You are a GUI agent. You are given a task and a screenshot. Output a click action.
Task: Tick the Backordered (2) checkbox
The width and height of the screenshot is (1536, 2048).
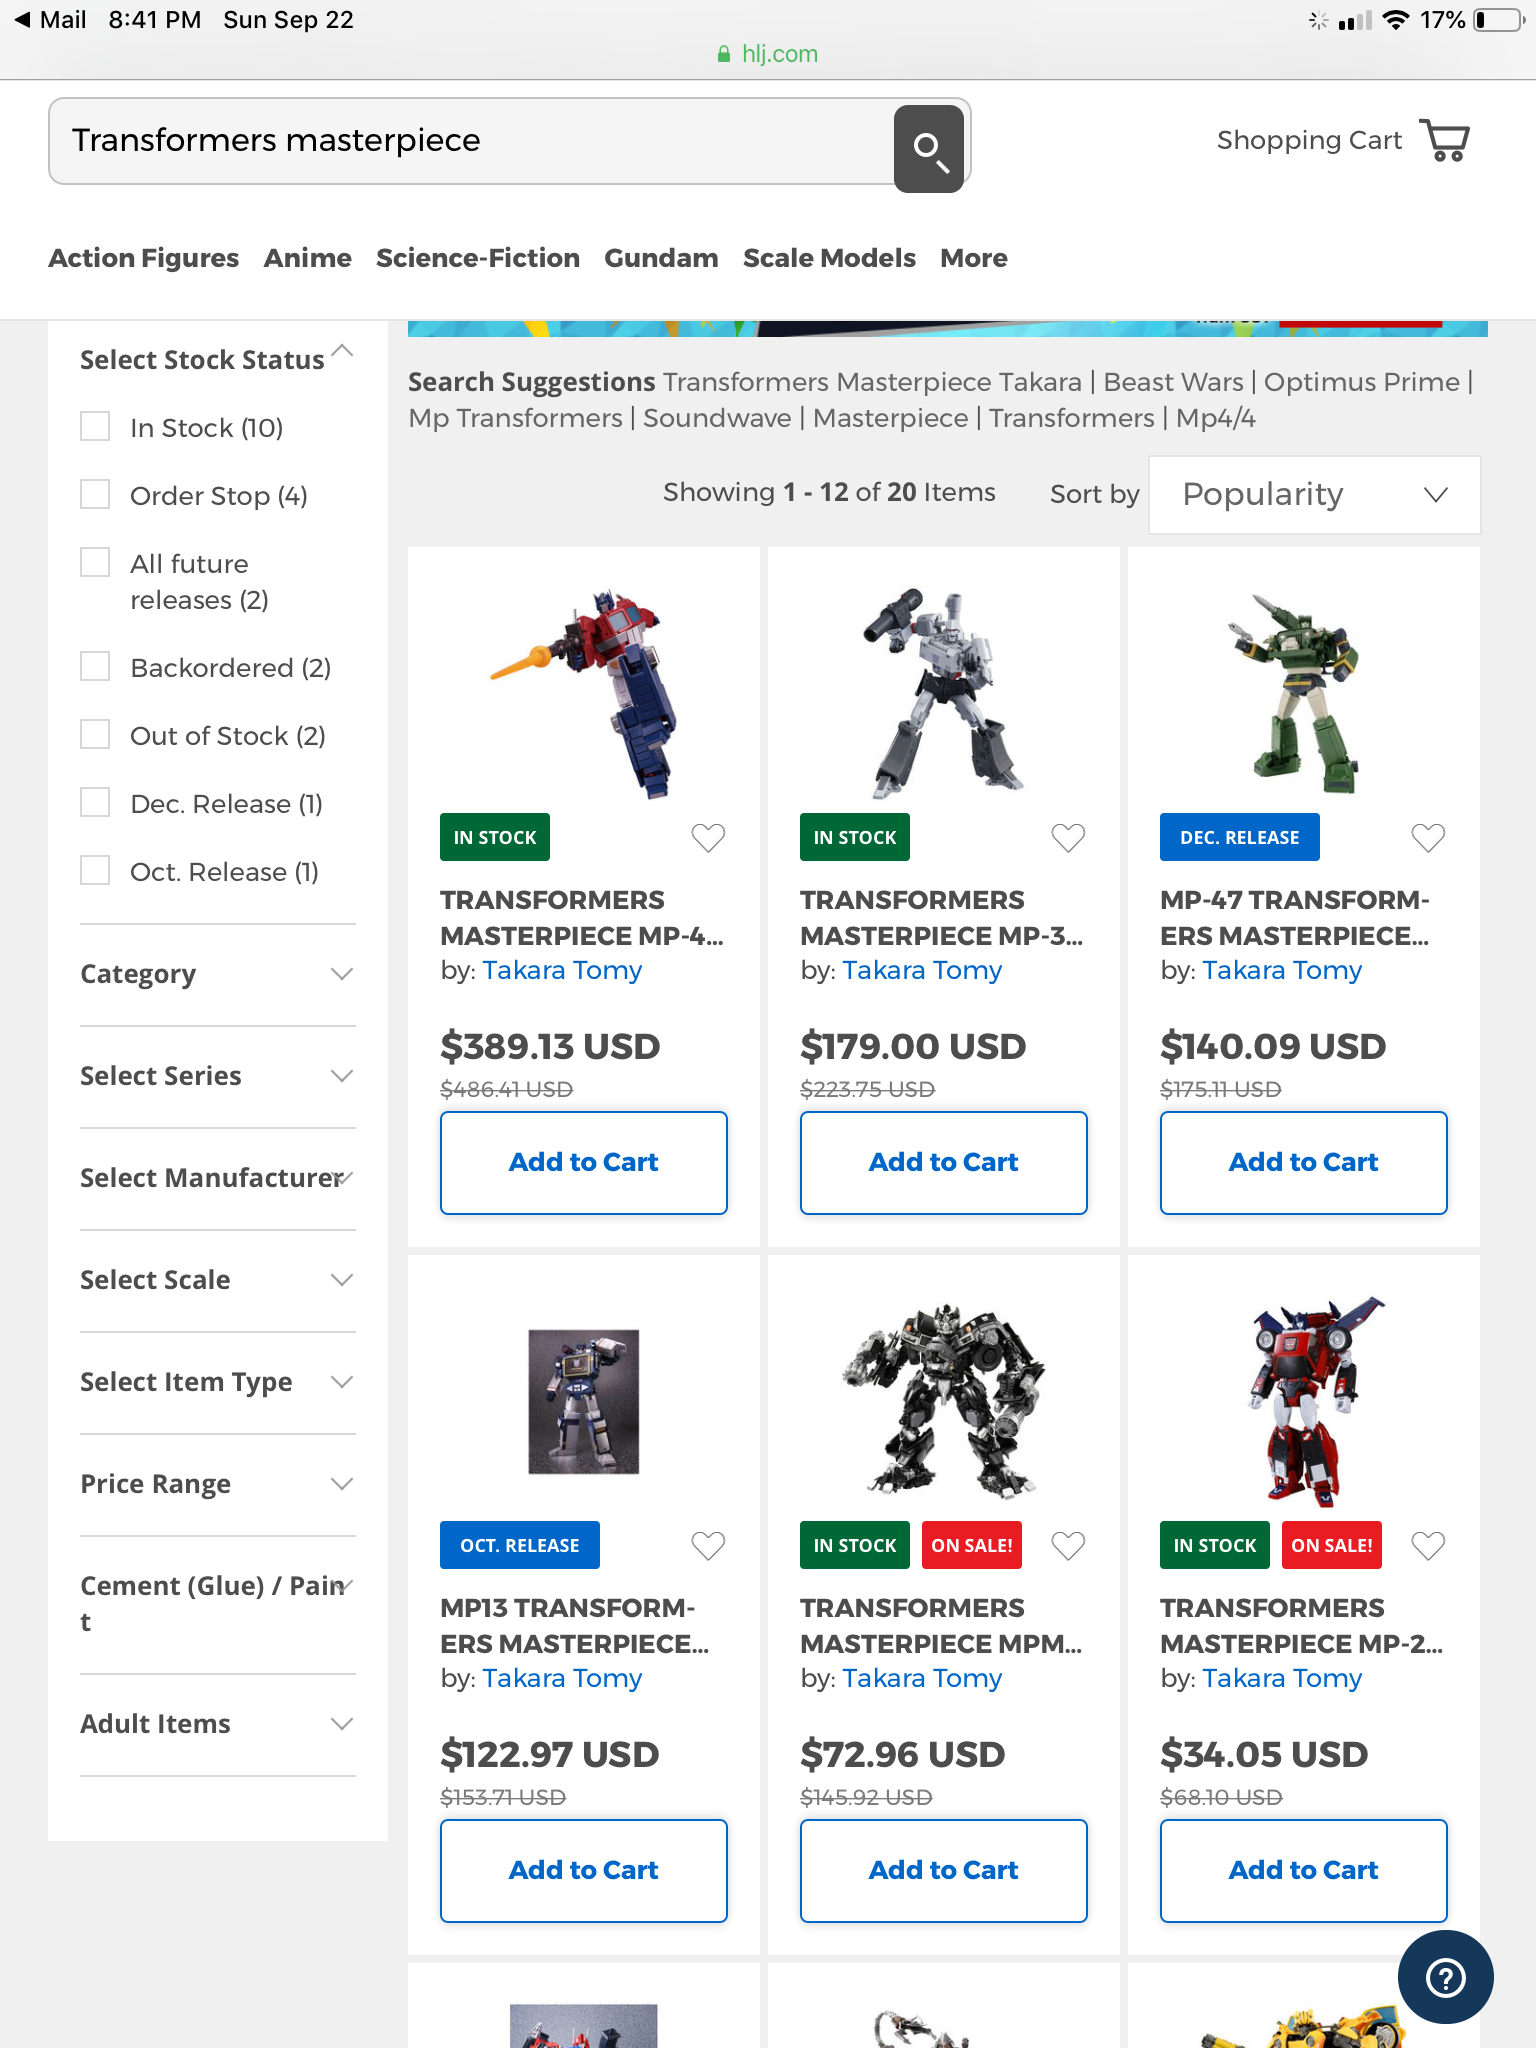point(95,667)
